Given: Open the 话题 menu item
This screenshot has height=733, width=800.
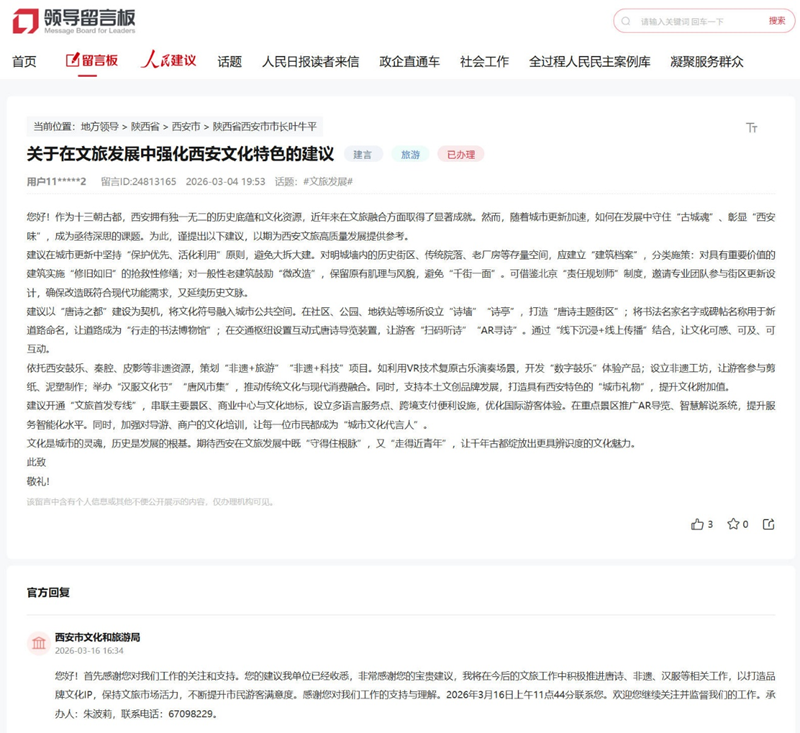Looking at the screenshot, I should point(229,61).
